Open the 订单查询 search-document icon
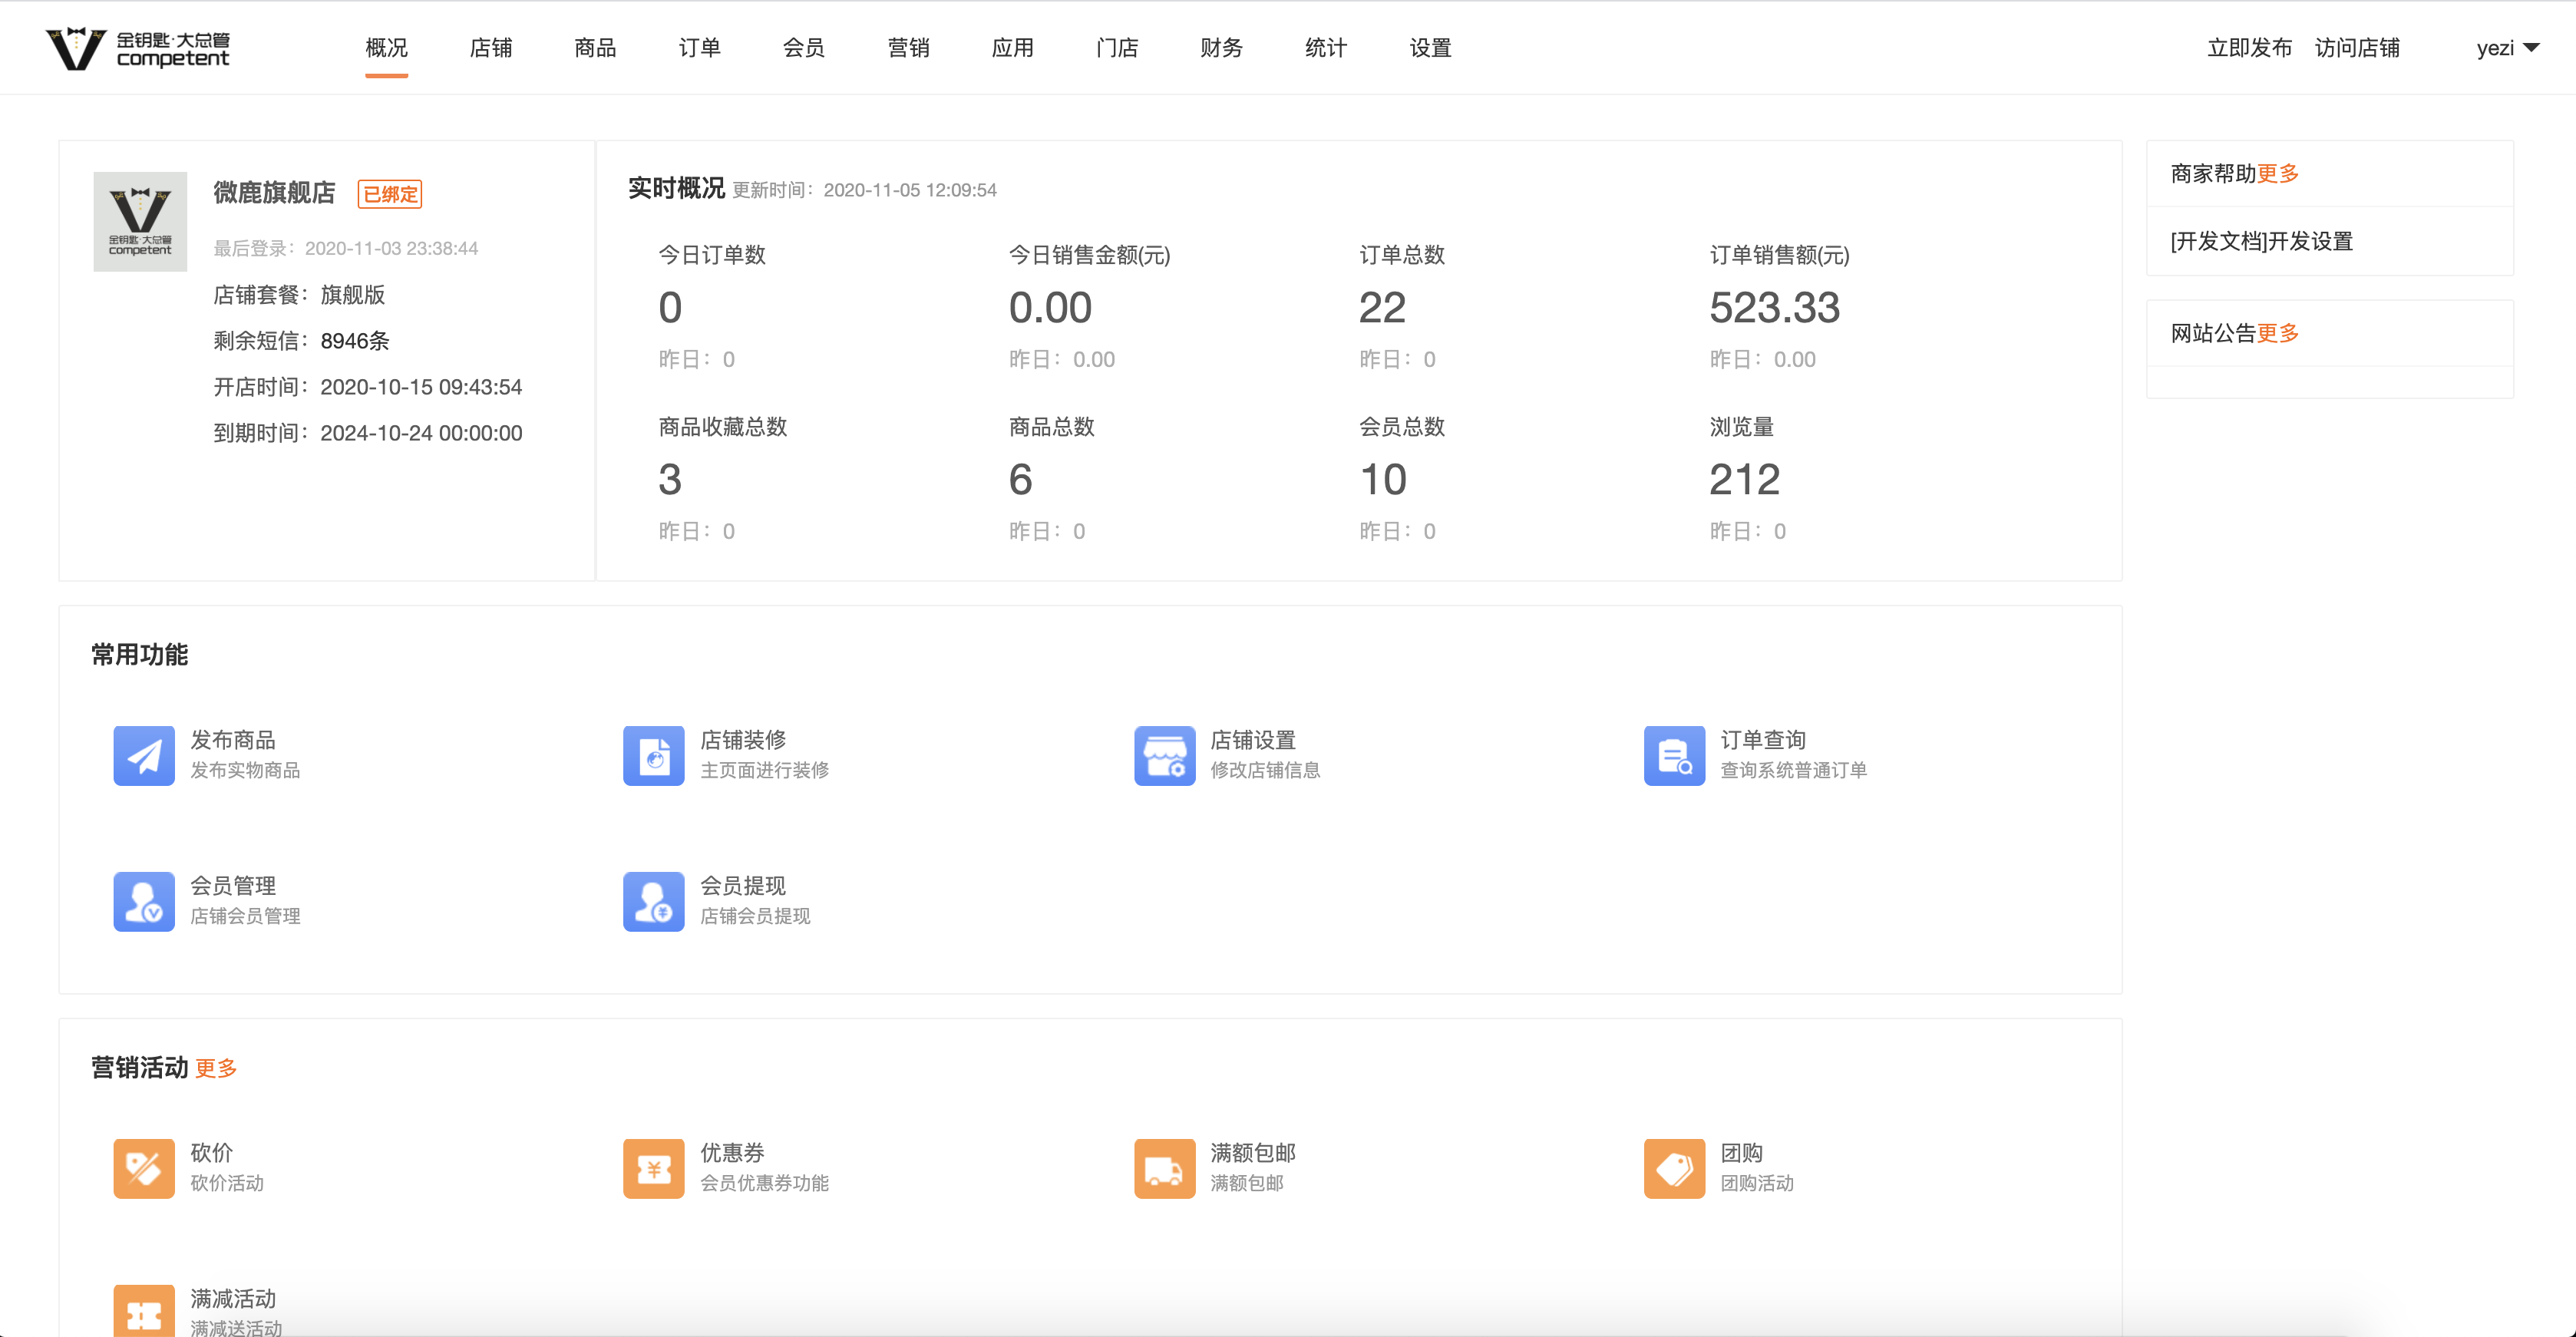This screenshot has height=1337, width=2576. coord(1674,755)
